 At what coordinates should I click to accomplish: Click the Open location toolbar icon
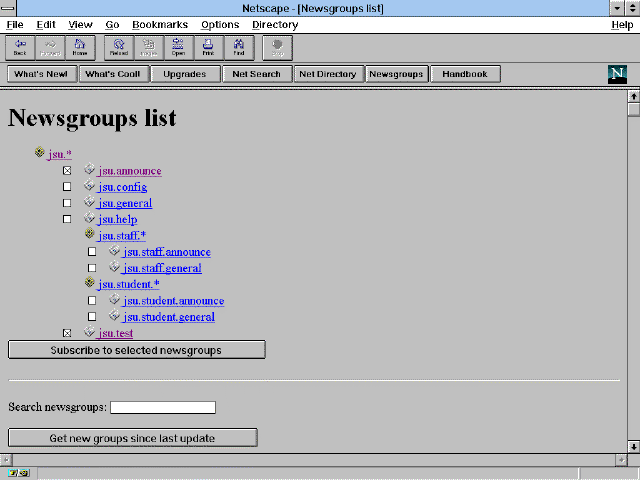(x=179, y=48)
